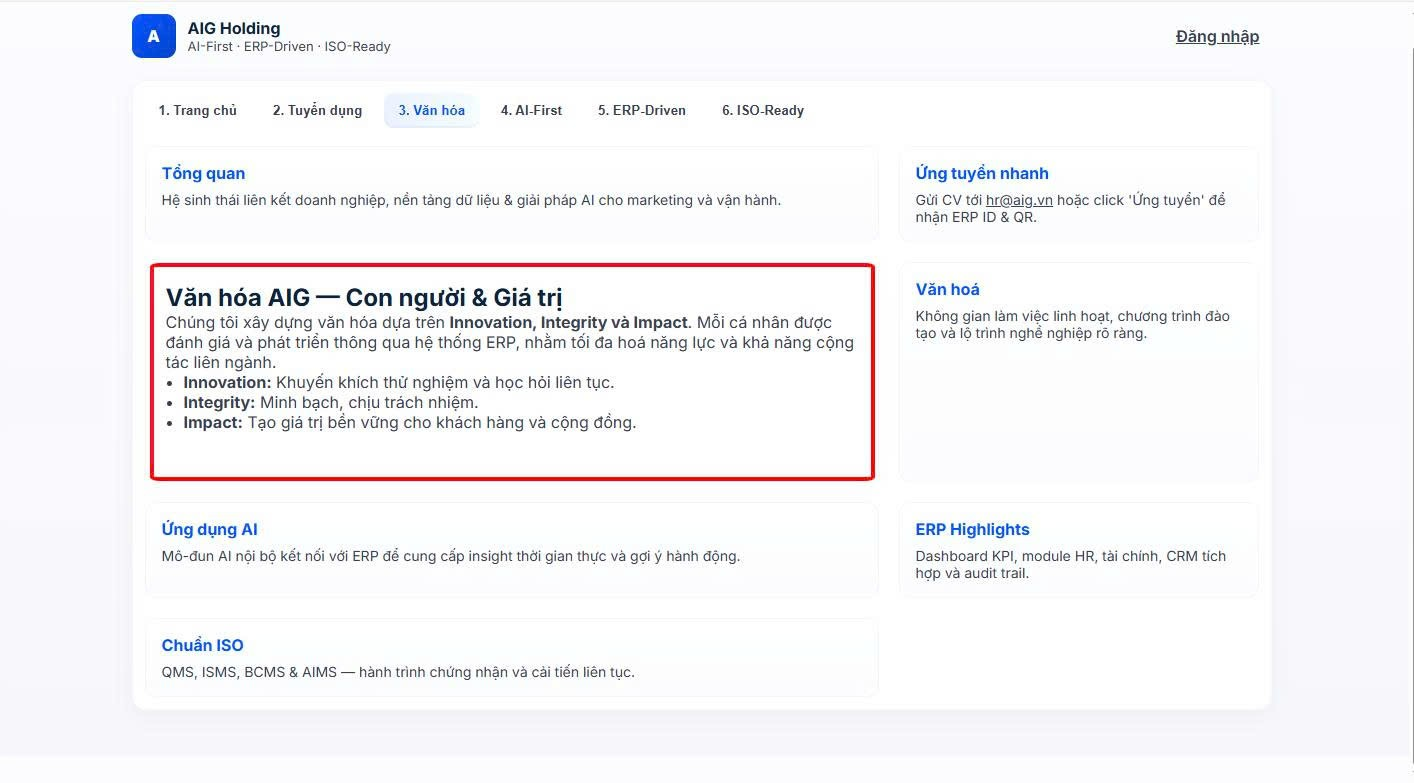Switch to the 6. ISO-Ready tab
The image size is (1414, 783).
[x=762, y=111]
